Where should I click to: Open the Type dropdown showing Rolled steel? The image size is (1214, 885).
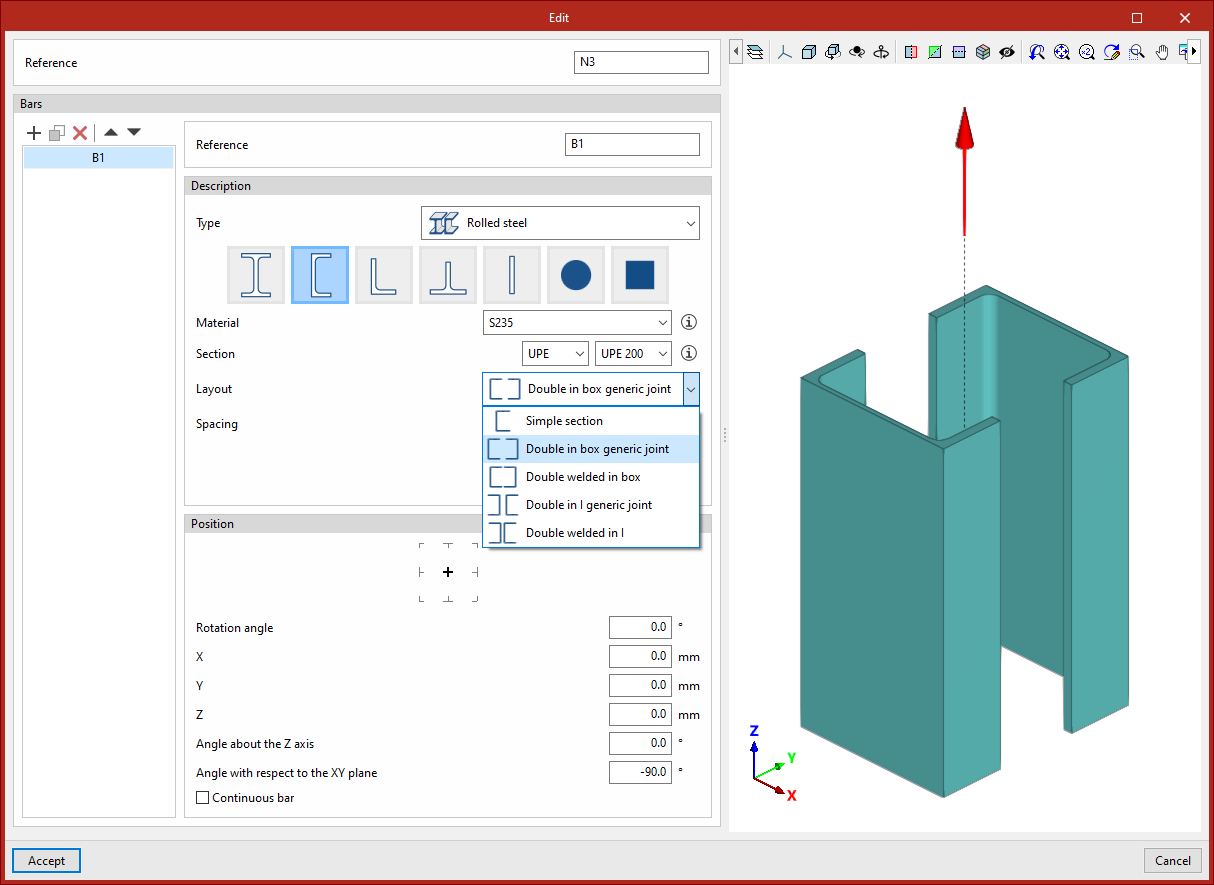(x=560, y=223)
